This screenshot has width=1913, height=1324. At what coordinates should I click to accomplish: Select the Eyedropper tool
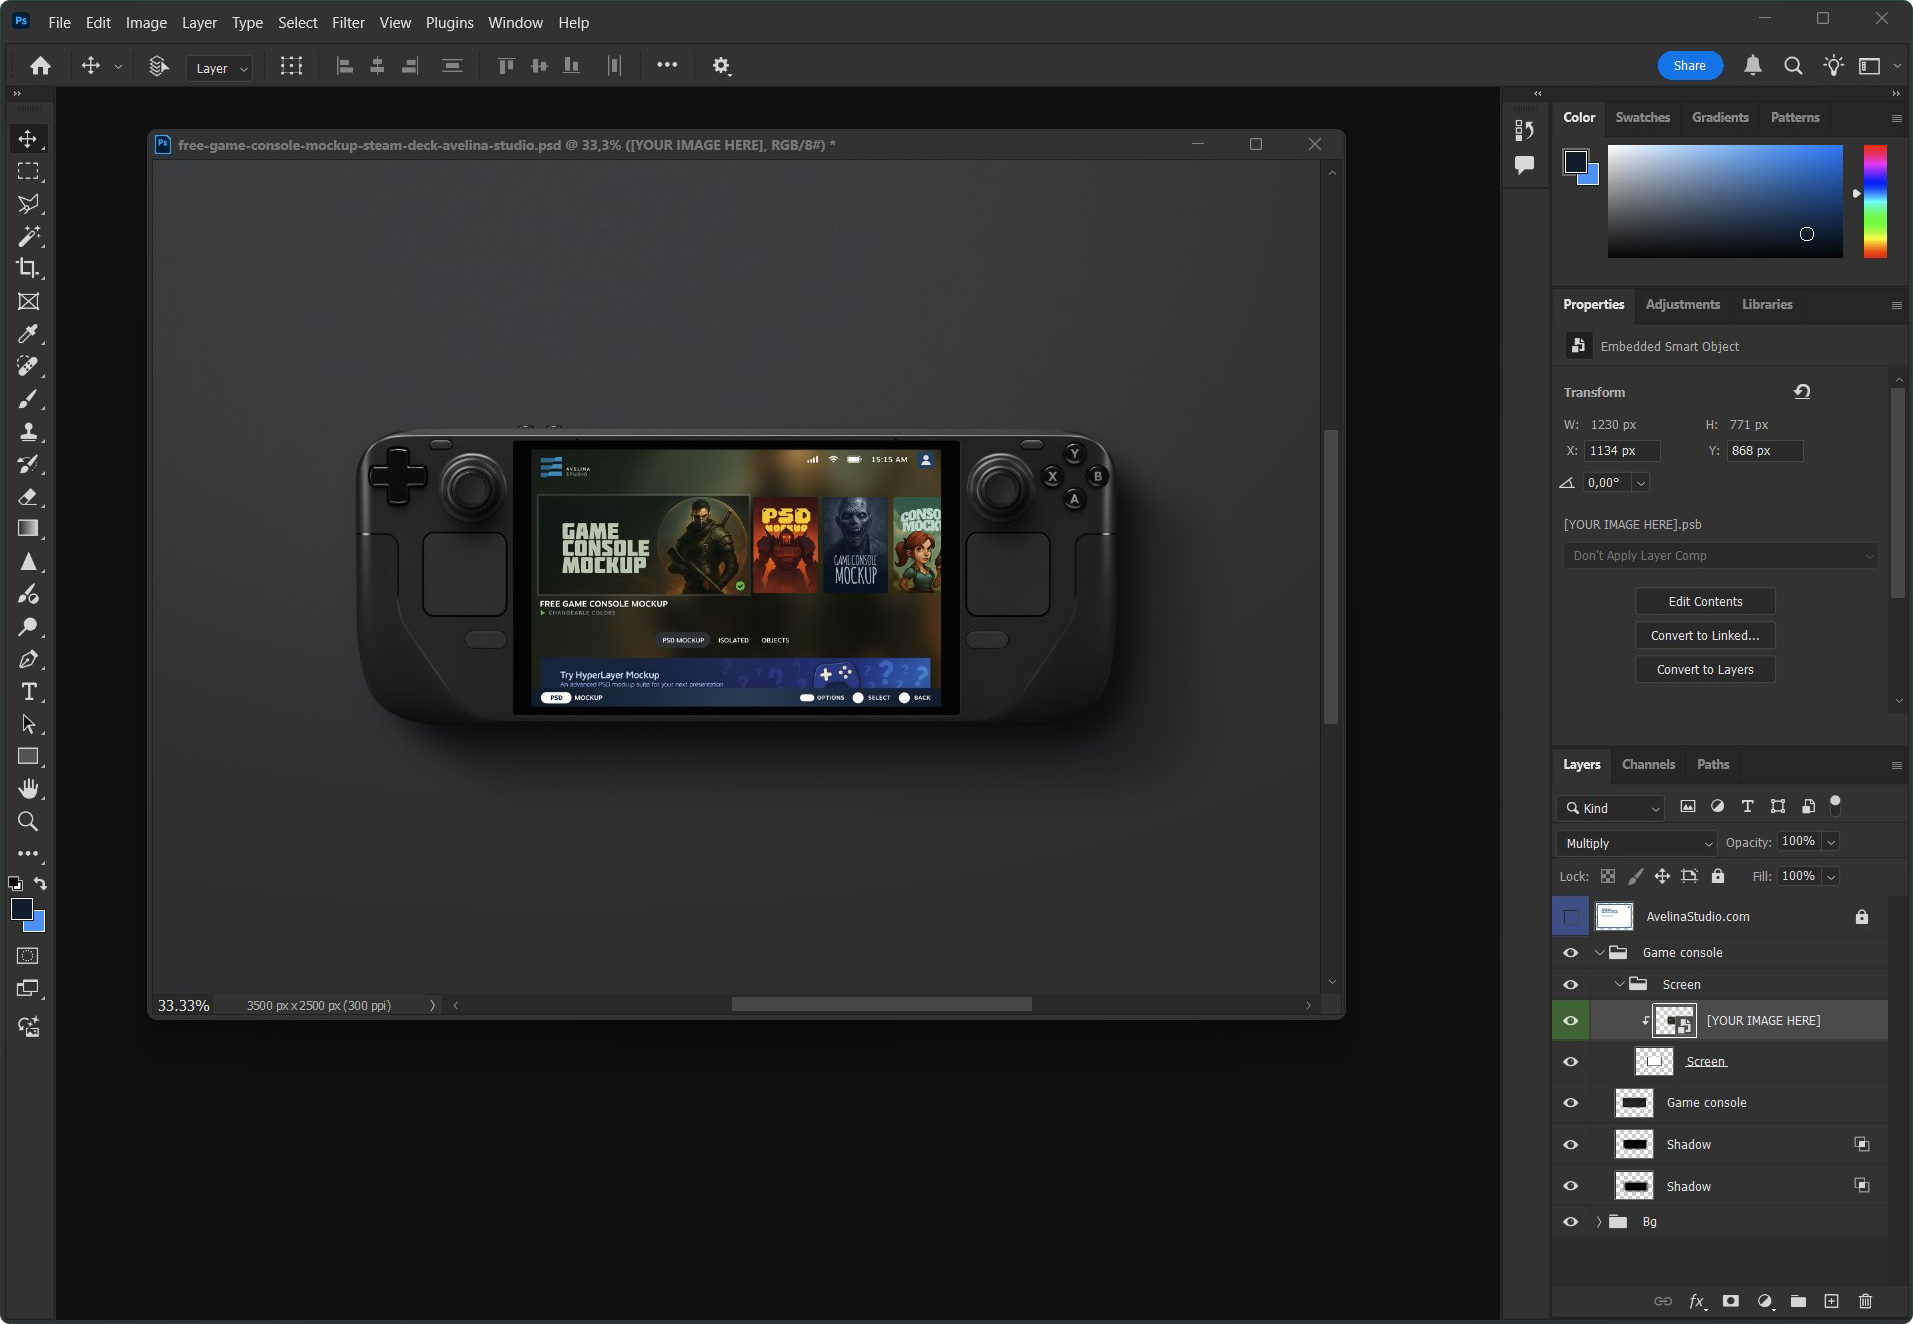pyautogui.click(x=28, y=334)
